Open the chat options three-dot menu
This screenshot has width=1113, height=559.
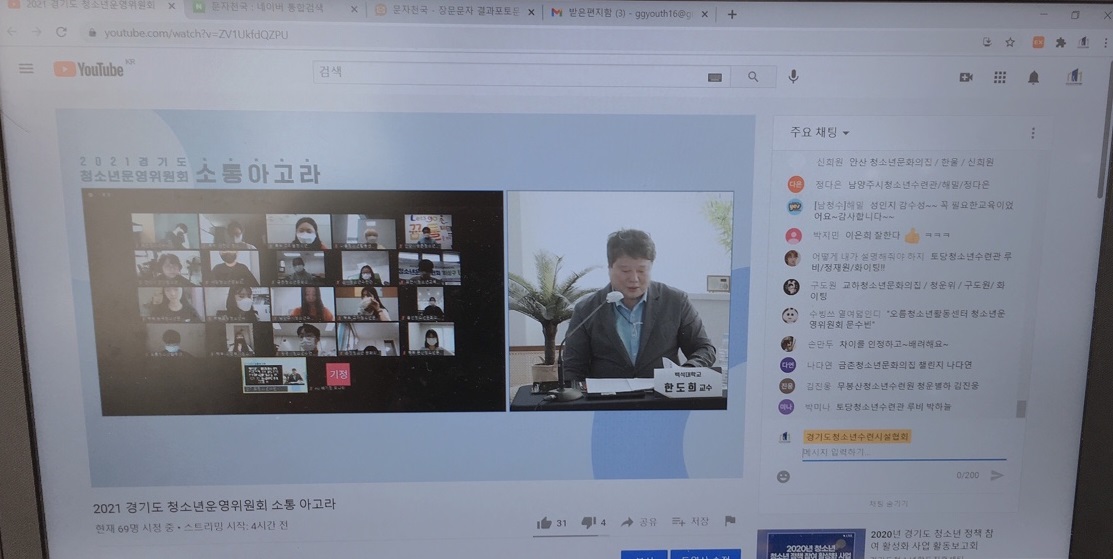tap(1033, 133)
